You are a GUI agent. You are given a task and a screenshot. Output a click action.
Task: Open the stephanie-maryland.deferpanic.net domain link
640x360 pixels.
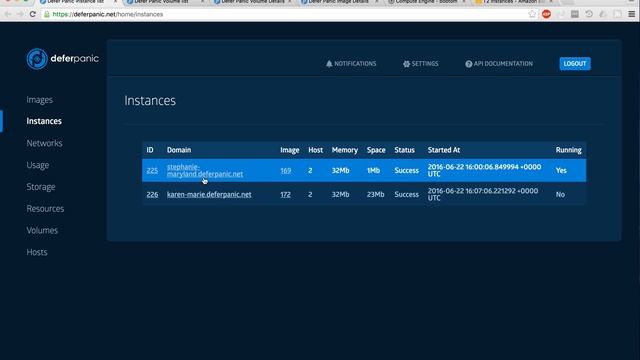[205, 171]
